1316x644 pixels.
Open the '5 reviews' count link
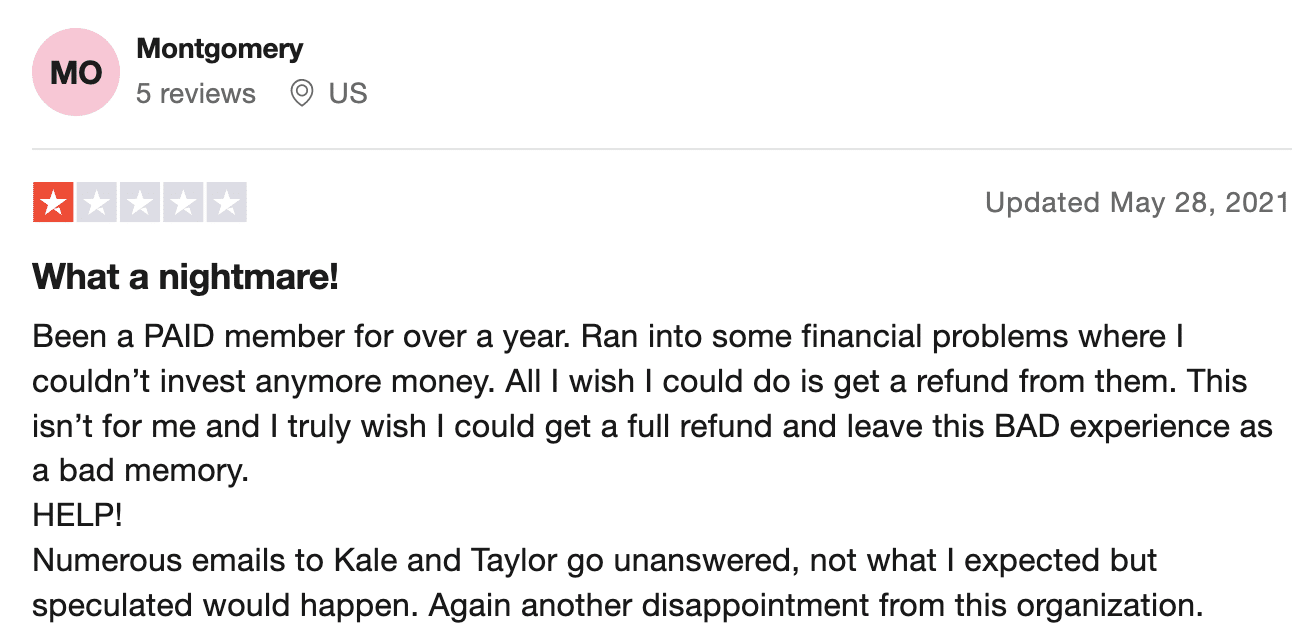coord(196,94)
